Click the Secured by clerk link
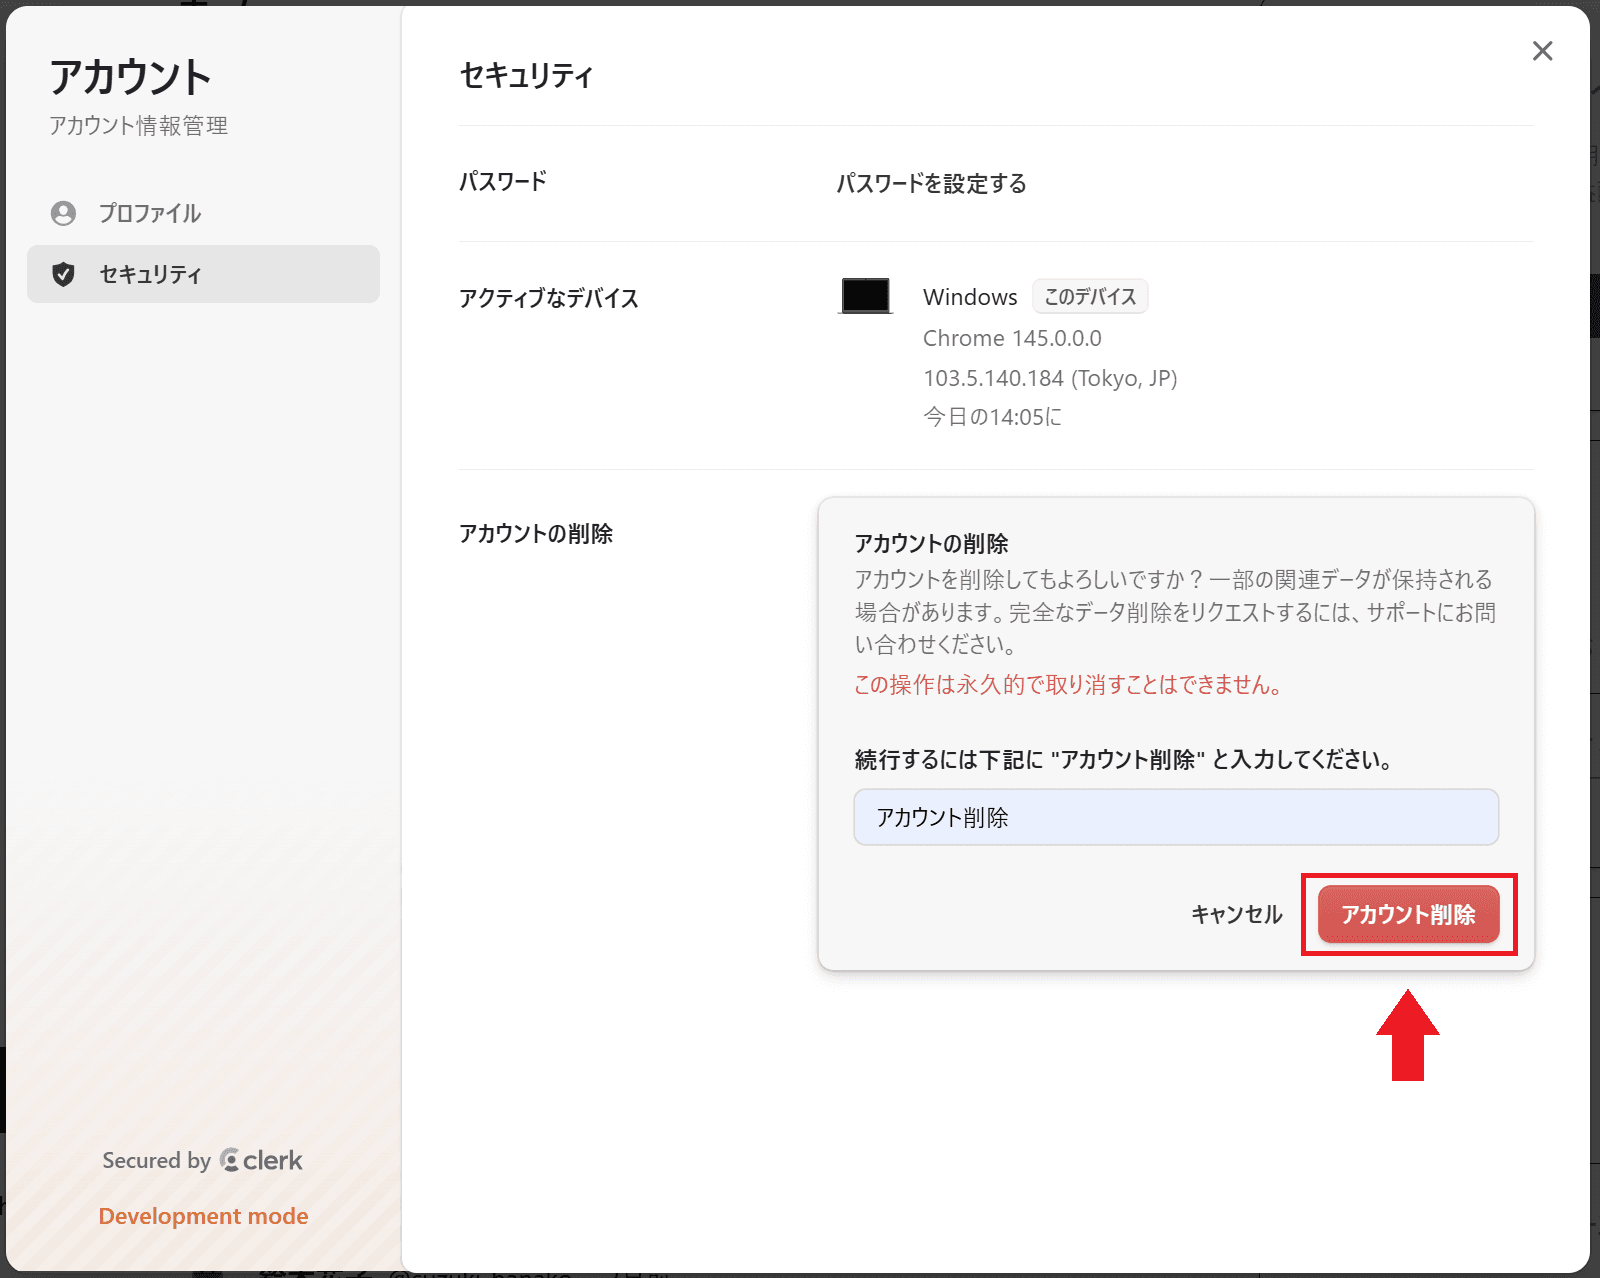 click(x=202, y=1160)
